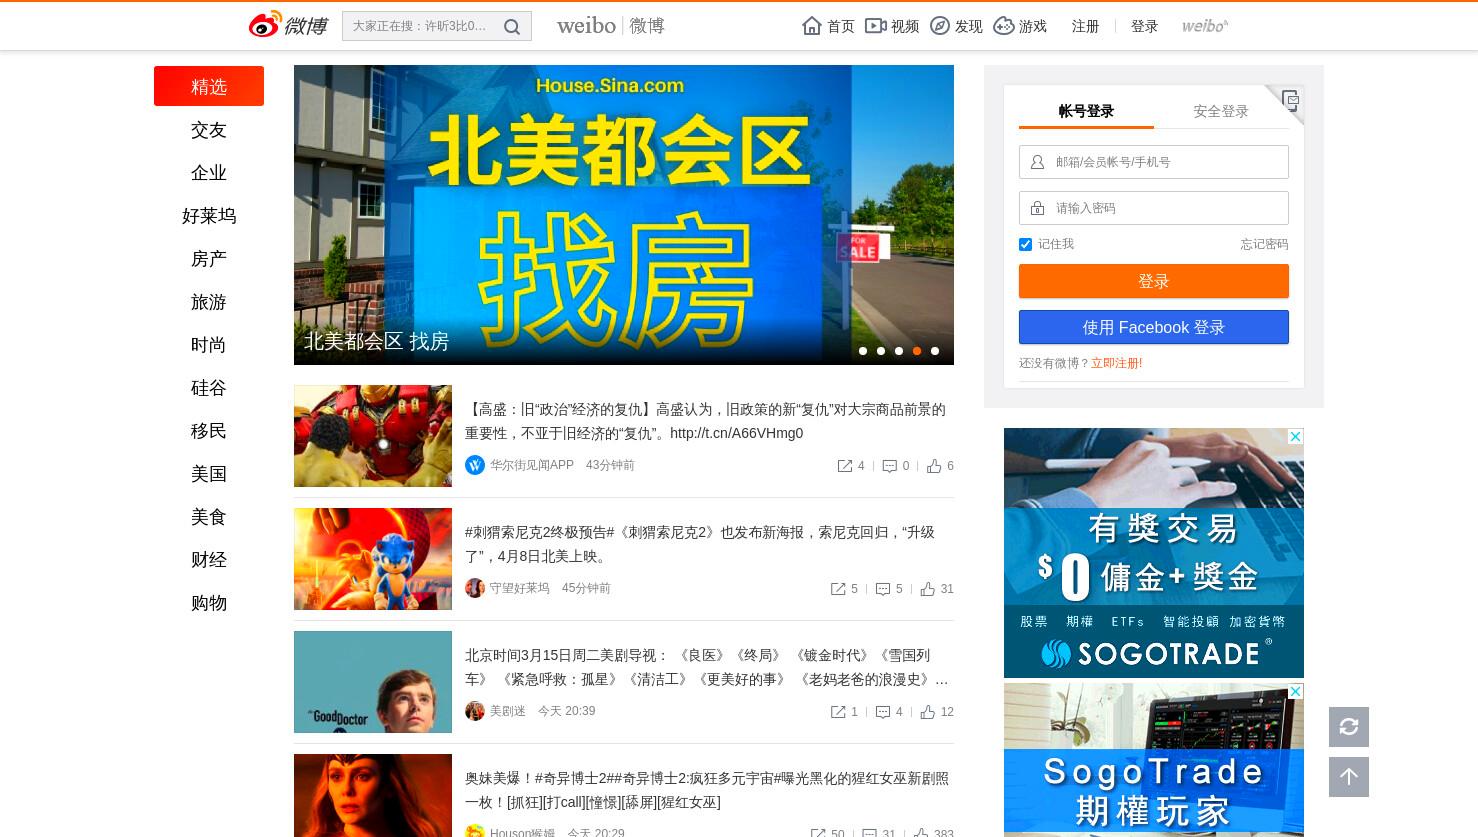Click 登录 in top navigation
This screenshot has height=837, width=1478.
(x=1144, y=26)
